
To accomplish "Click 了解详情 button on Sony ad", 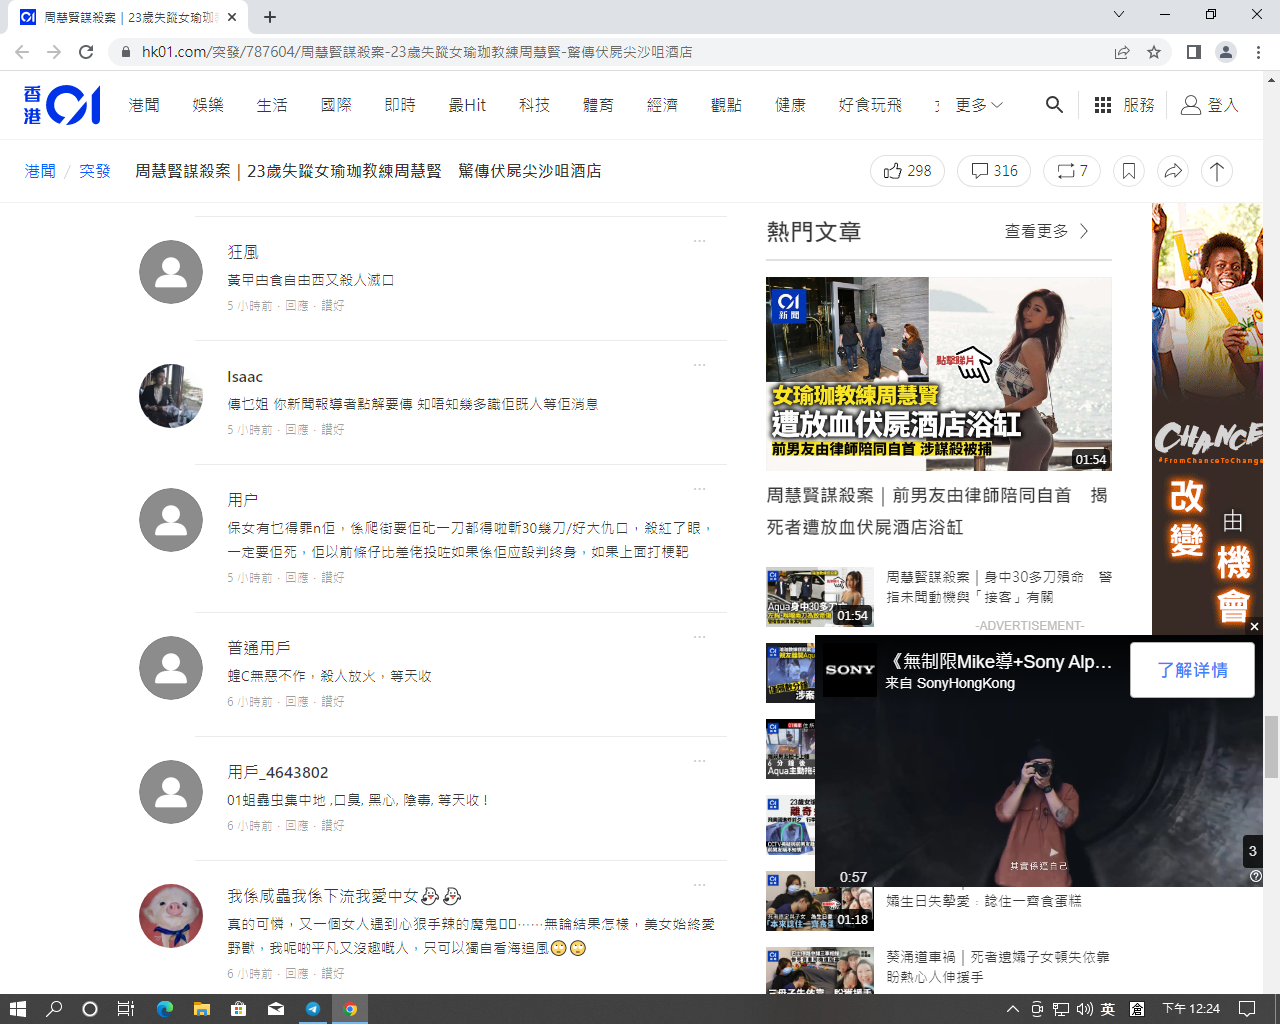I will (x=1192, y=670).
